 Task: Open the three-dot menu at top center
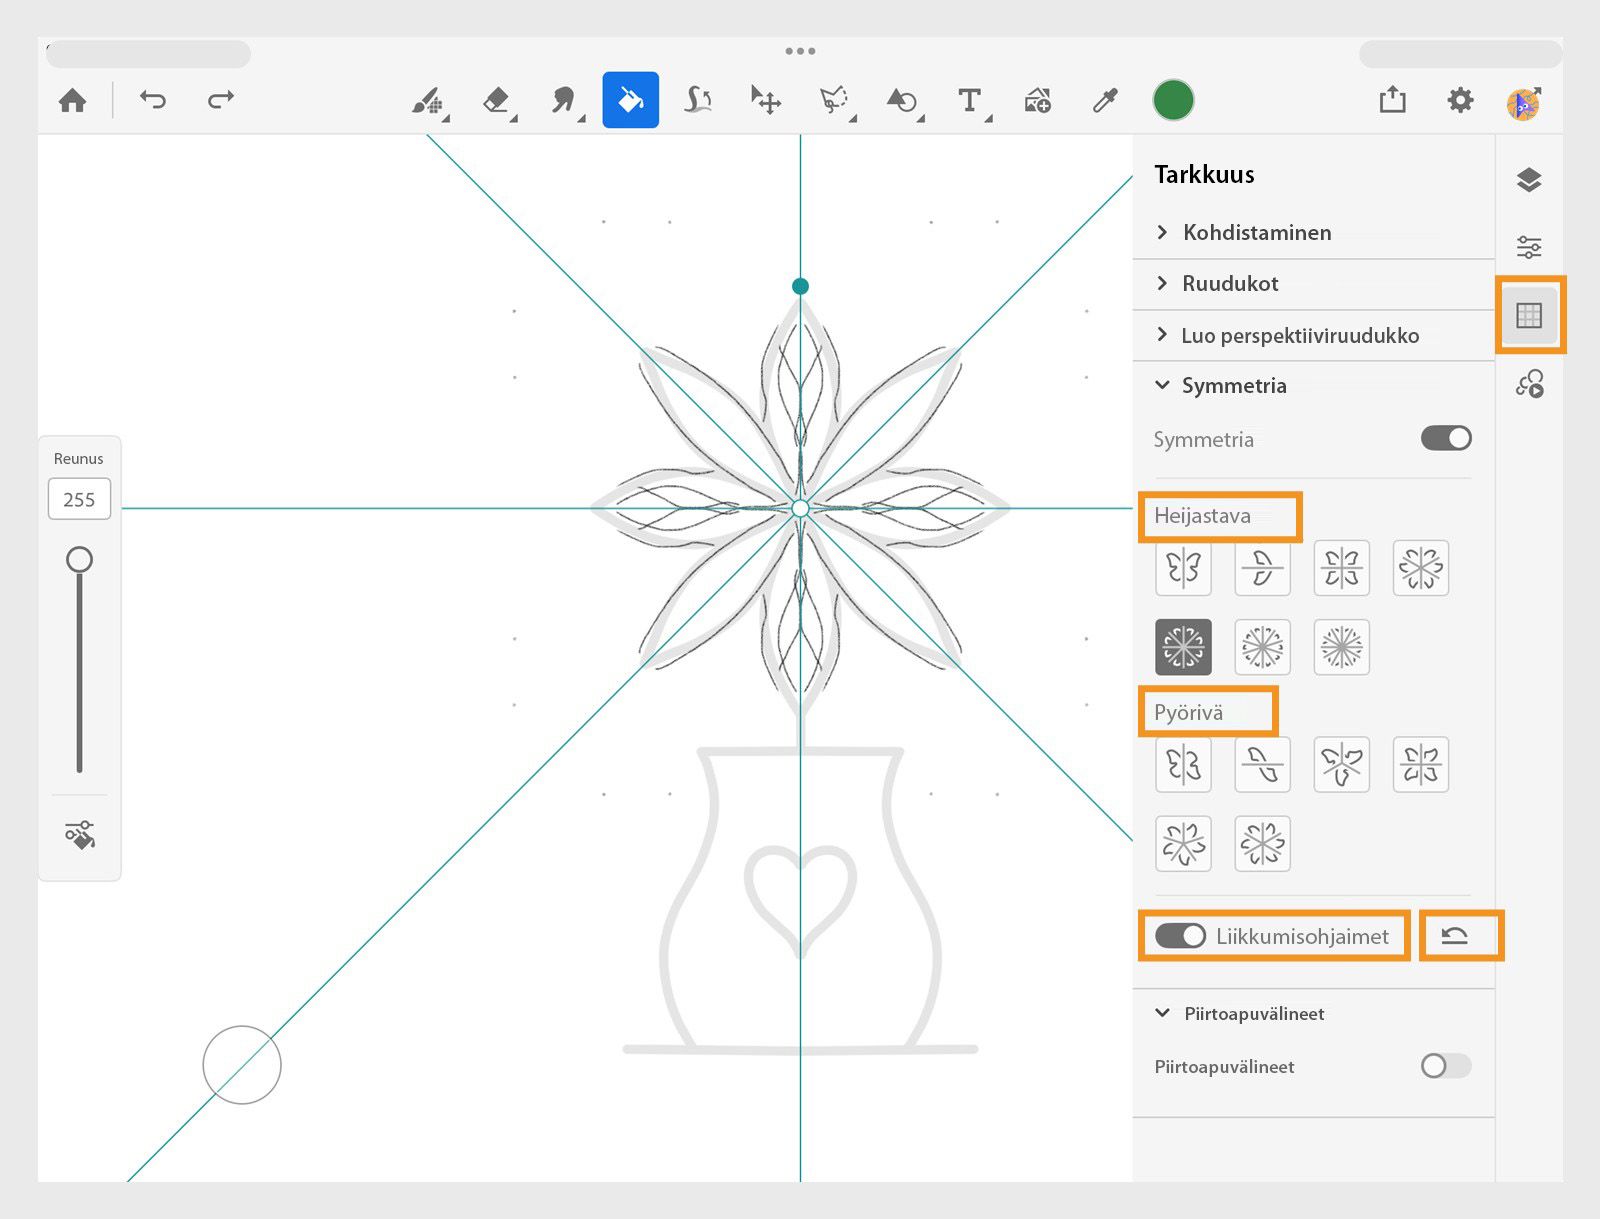[x=800, y=51]
